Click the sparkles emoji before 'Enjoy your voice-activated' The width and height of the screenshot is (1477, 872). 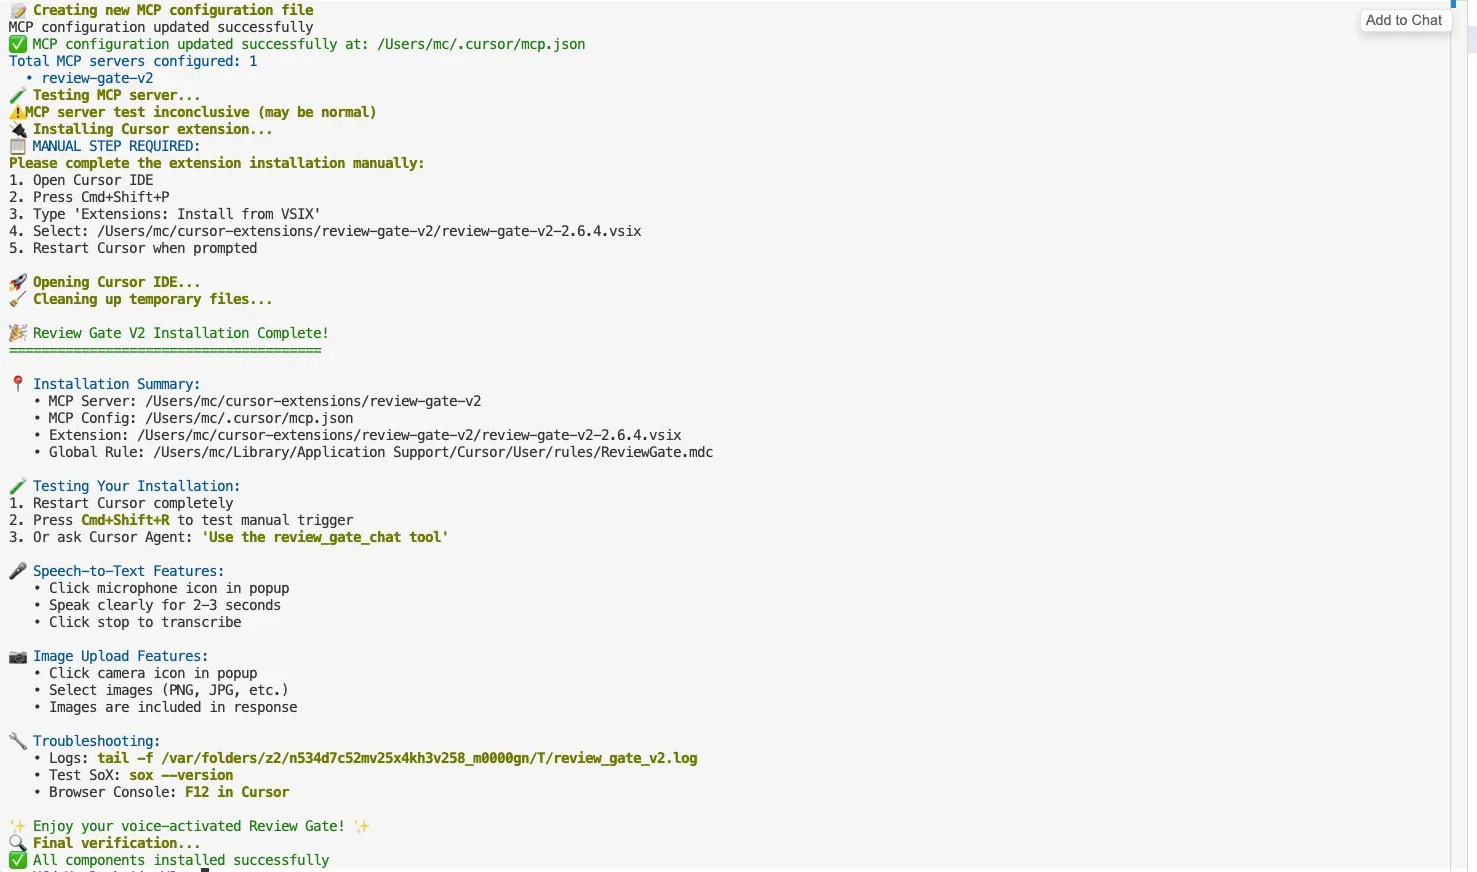tap(18, 826)
